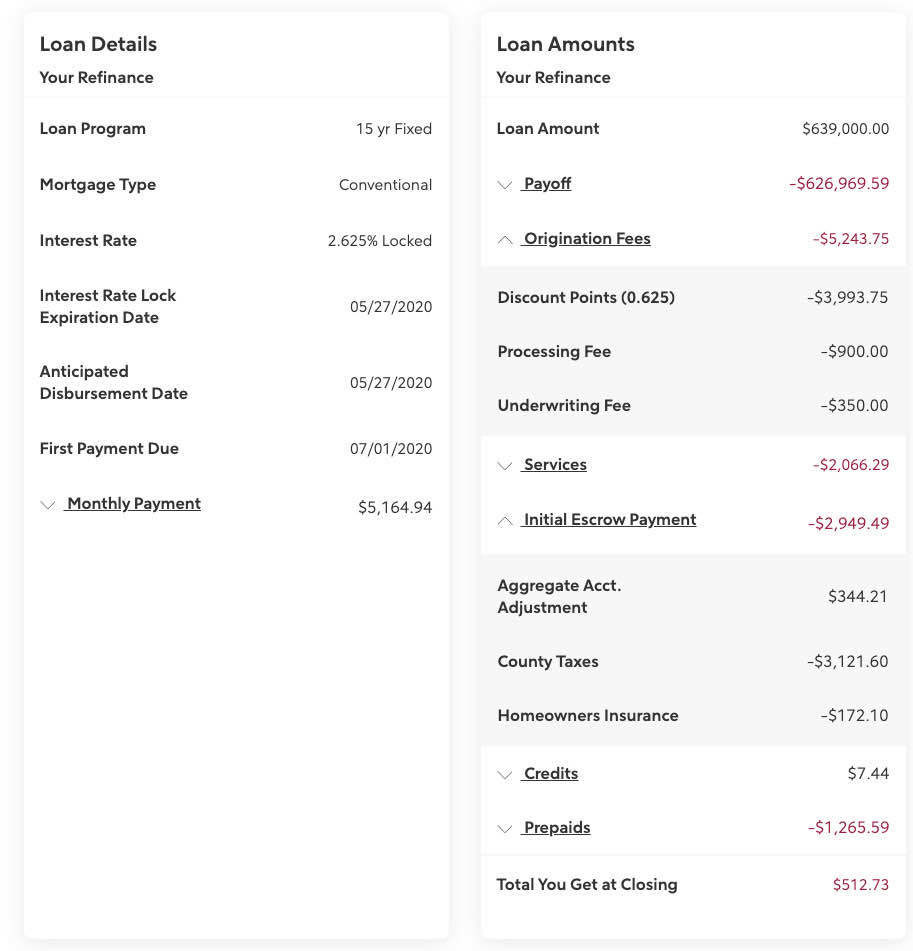Open the Payoff details link

(546, 183)
